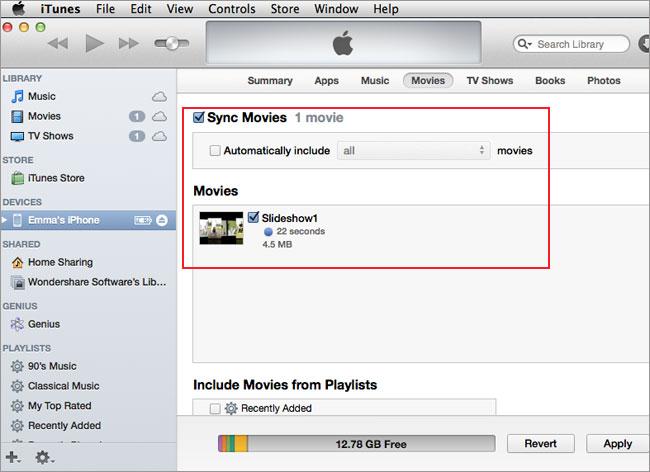Click the 4.5 MB file size text
Viewport: 650px width, 472px height.
pyautogui.click(x=277, y=244)
